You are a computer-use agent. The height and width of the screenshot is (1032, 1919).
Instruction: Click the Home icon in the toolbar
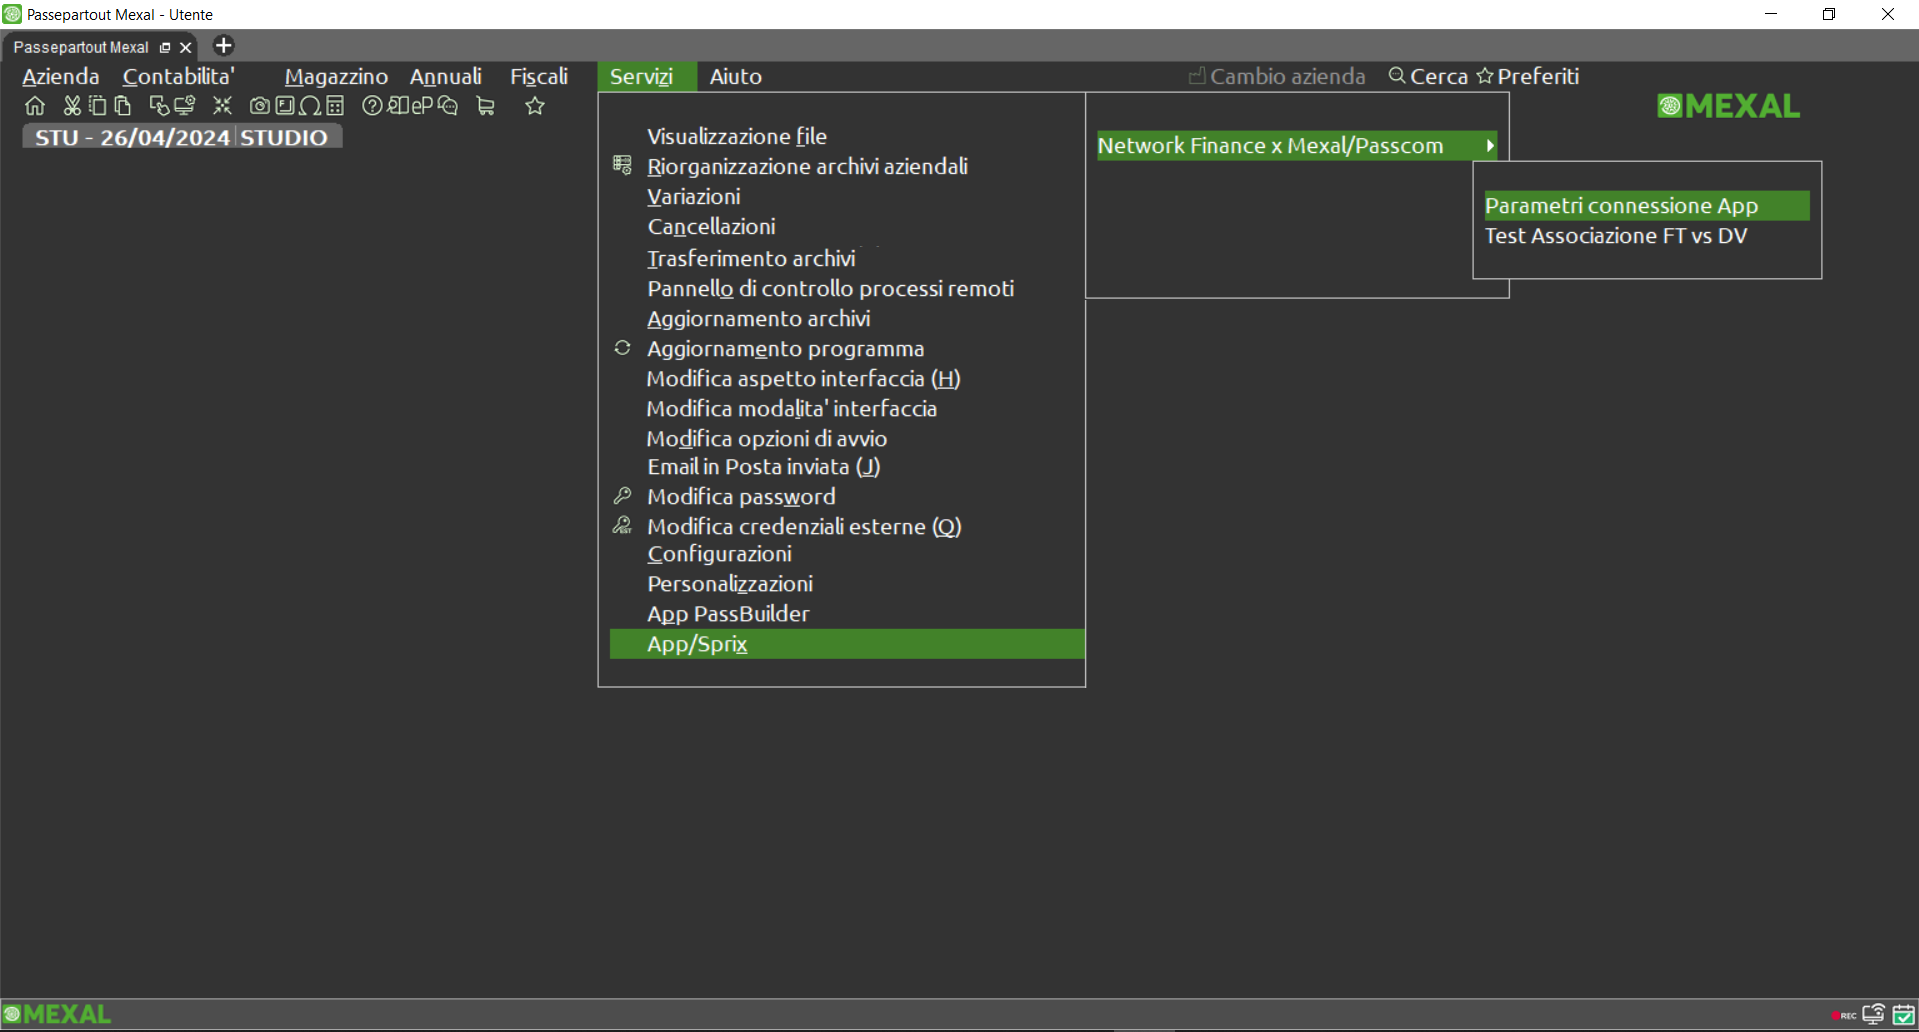35,106
